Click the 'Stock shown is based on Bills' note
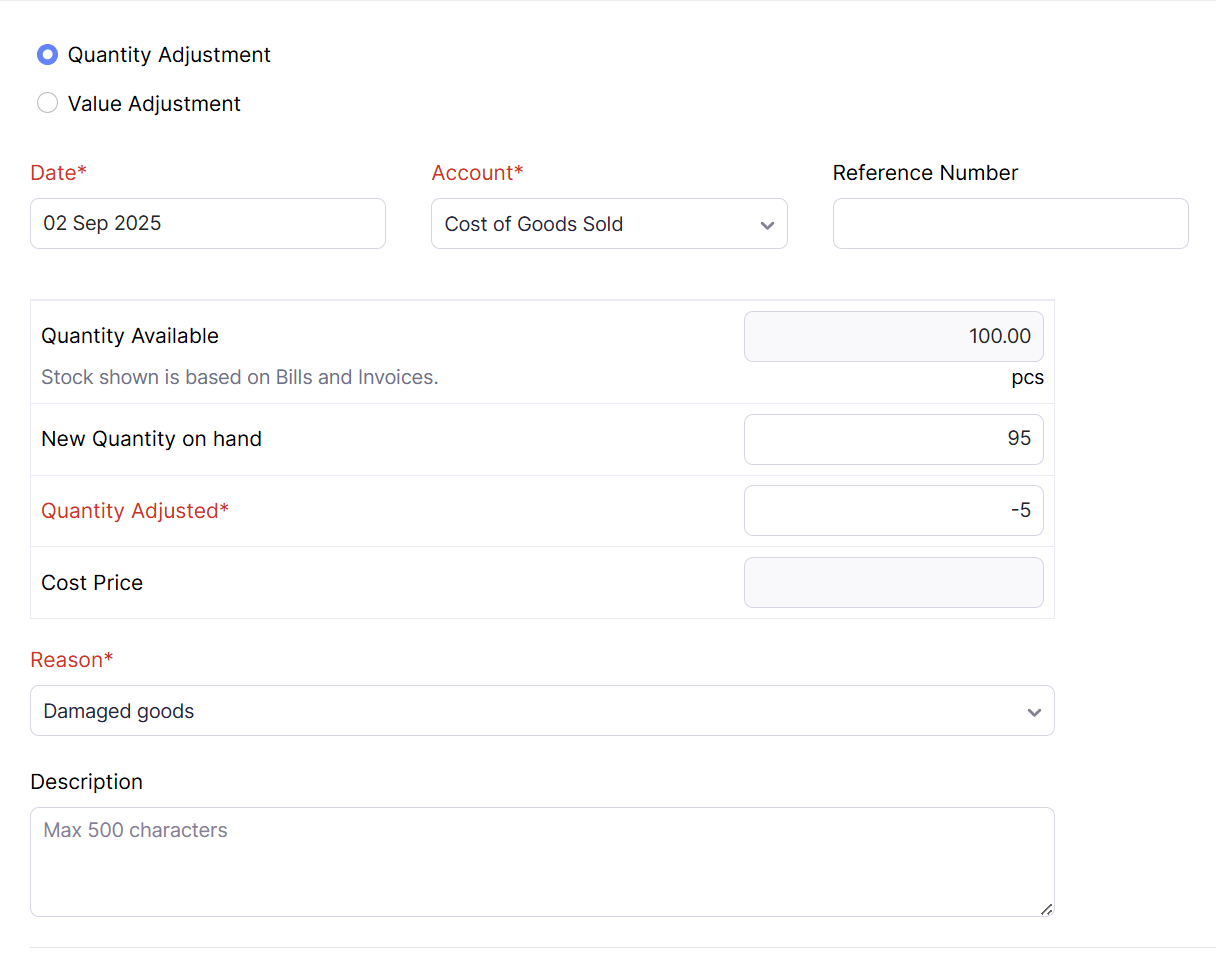This screenshot has width=1216, height=960. coord(239,378)
